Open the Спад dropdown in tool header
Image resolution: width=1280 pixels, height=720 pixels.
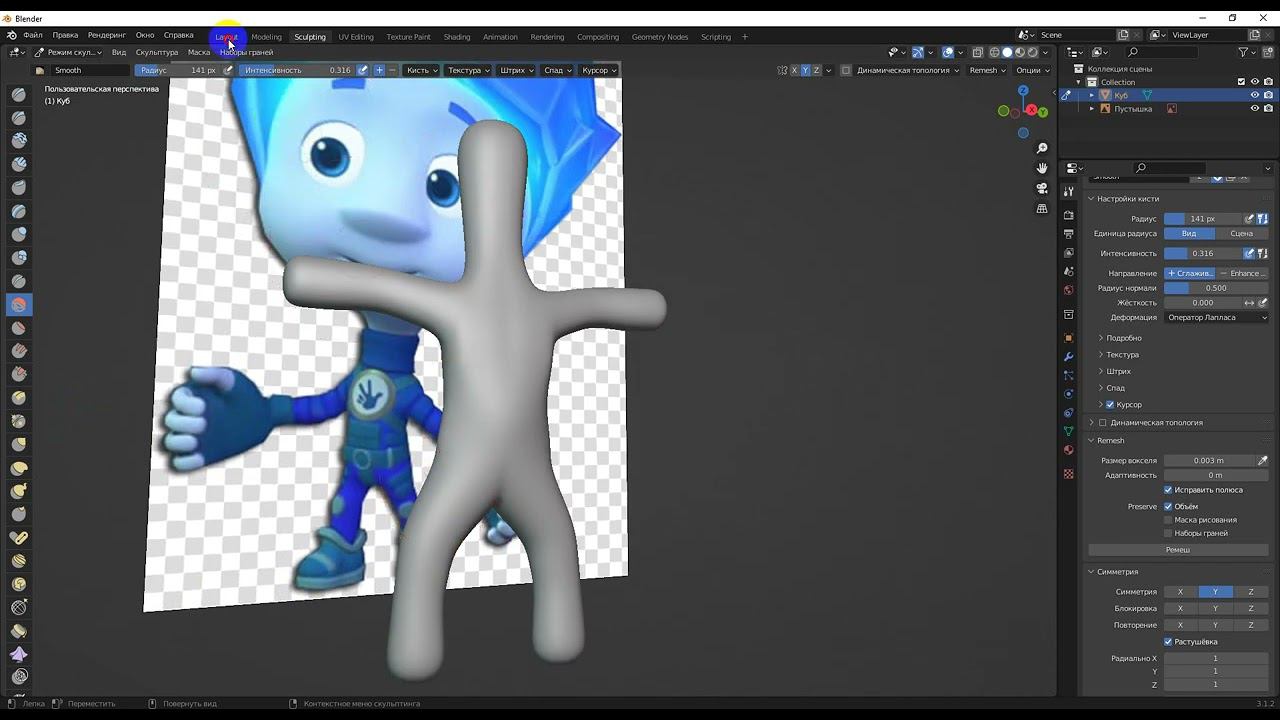[557, 70]
